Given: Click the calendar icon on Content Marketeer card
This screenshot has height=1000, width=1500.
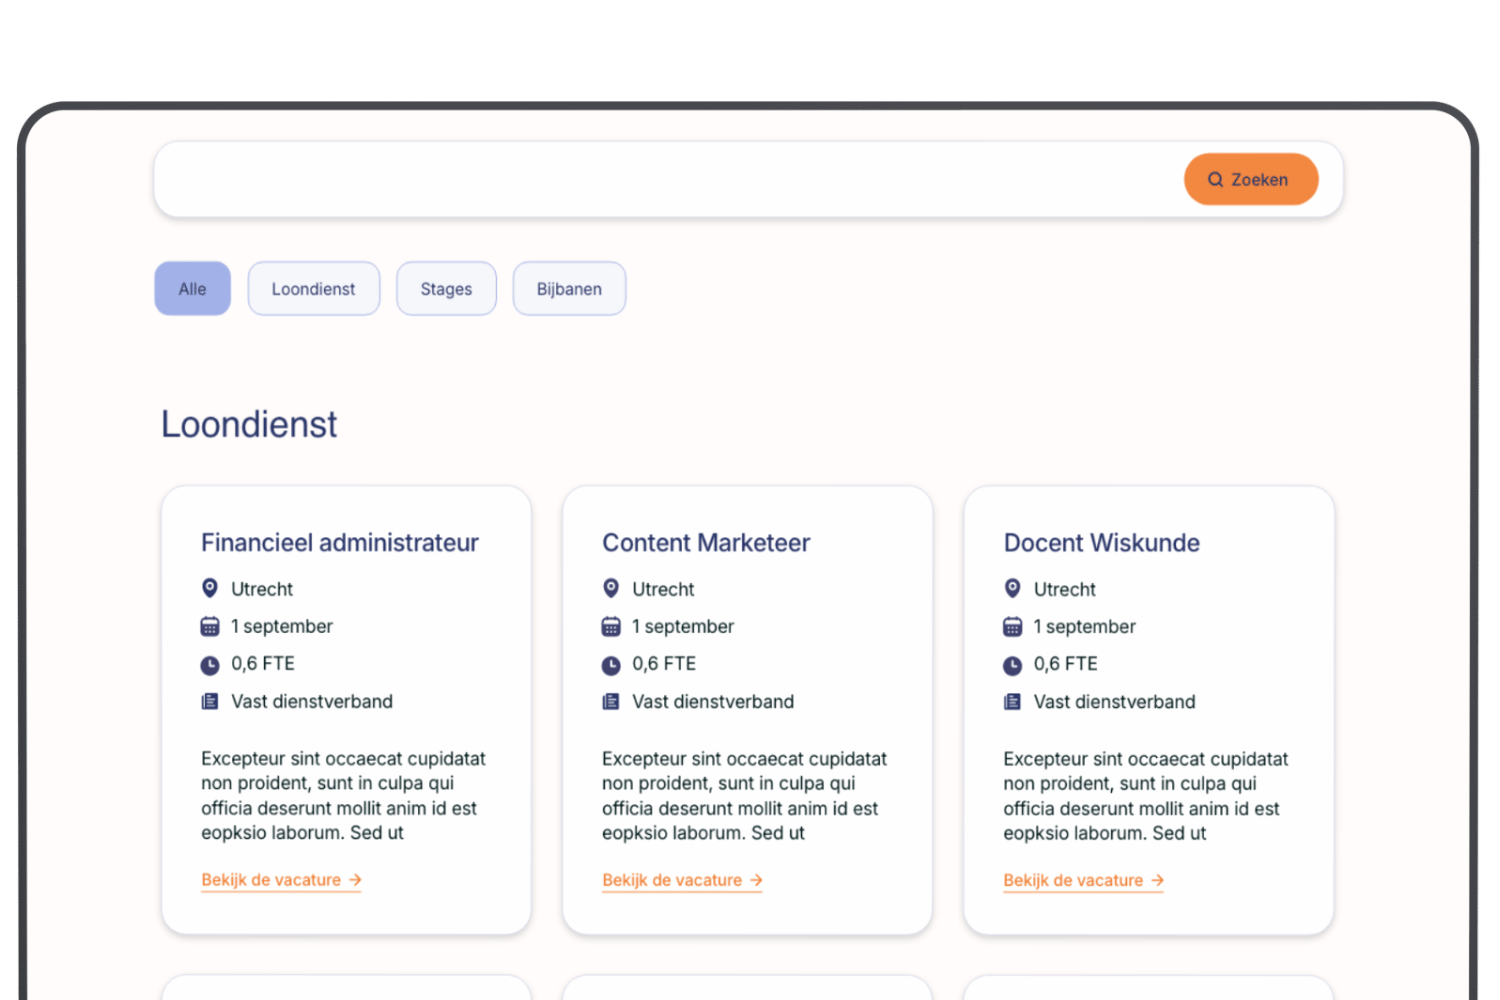Looking at the screenshot, I should (x=611, y=627).
